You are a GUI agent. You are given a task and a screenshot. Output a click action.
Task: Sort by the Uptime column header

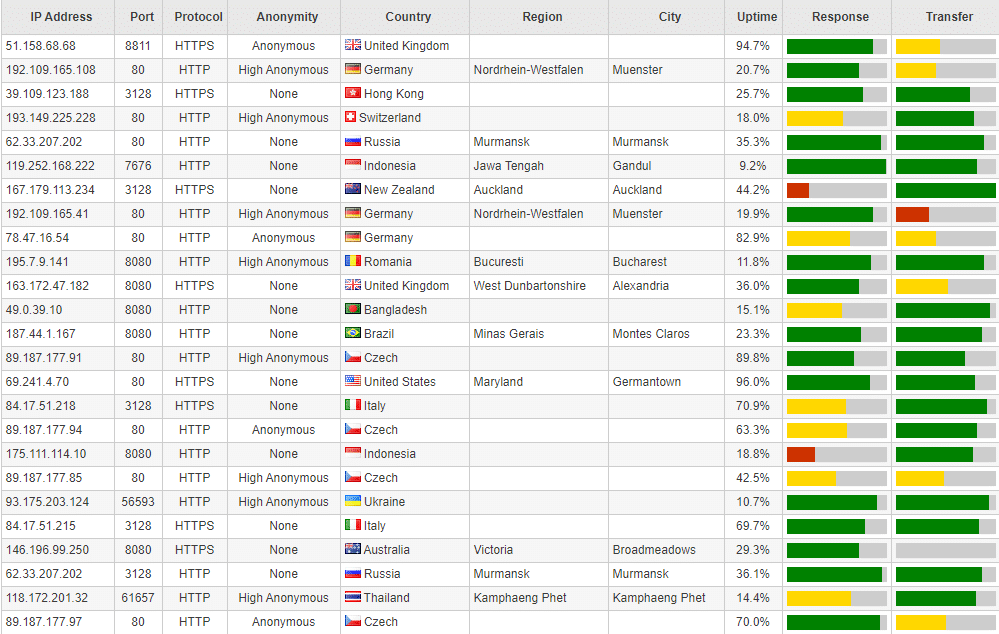tap(756, 17)
